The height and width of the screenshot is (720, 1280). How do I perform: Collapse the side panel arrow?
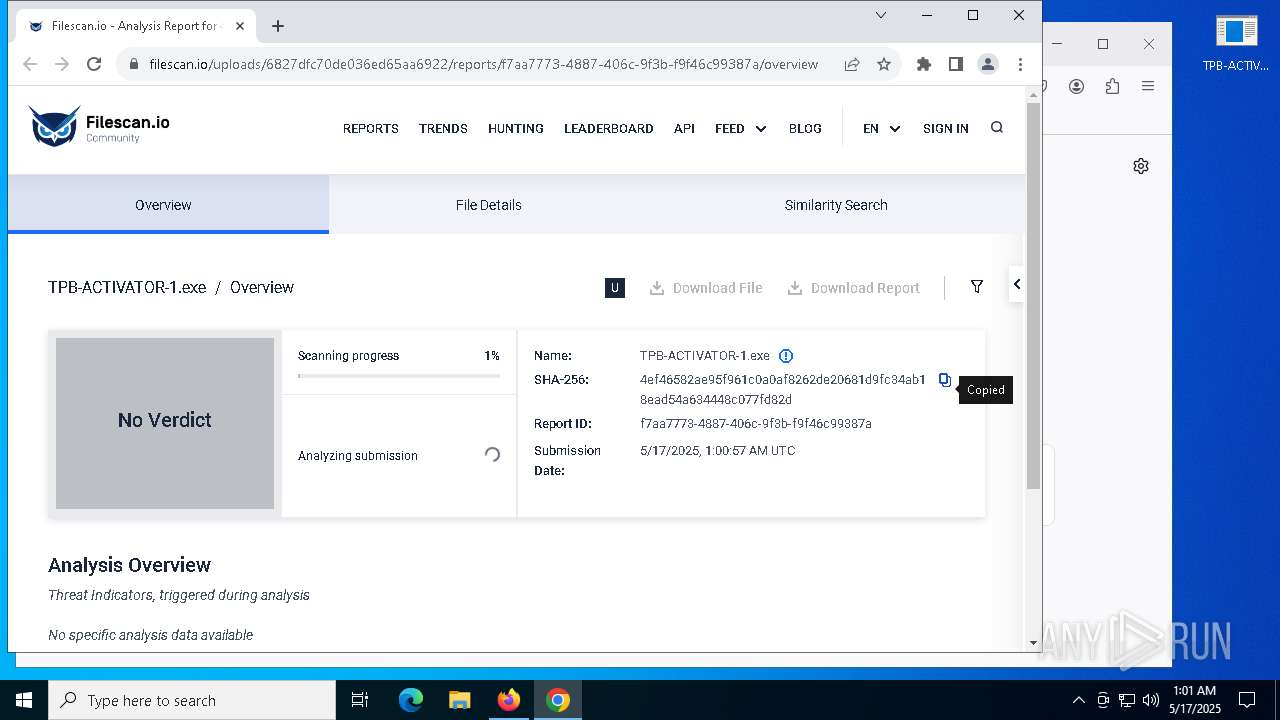click(x=1017, y=285)
